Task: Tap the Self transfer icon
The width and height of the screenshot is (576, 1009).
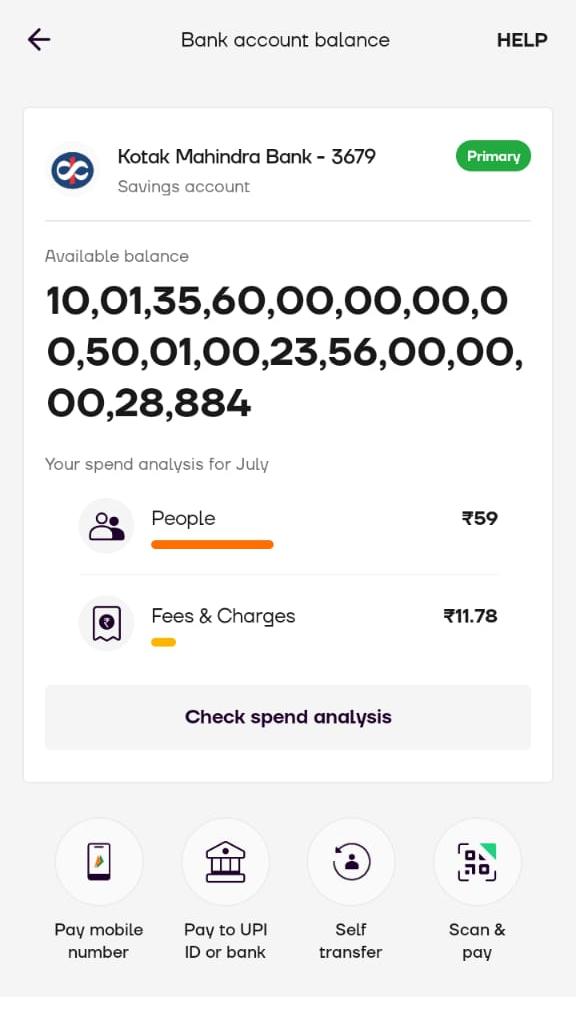Action: tap(351, 862)
